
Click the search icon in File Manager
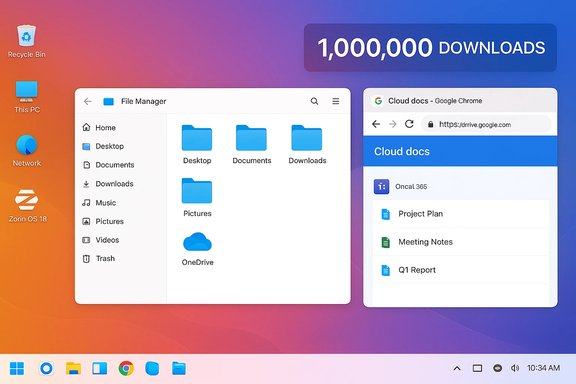coord(314,101)
